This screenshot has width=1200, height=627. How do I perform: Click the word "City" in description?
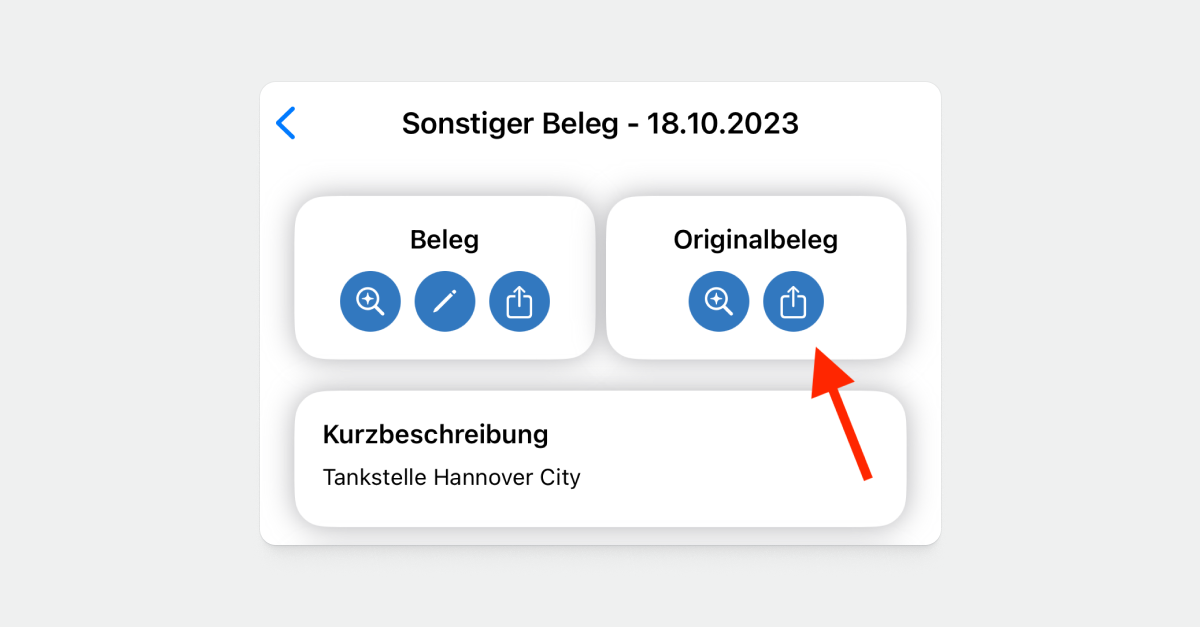561,477
